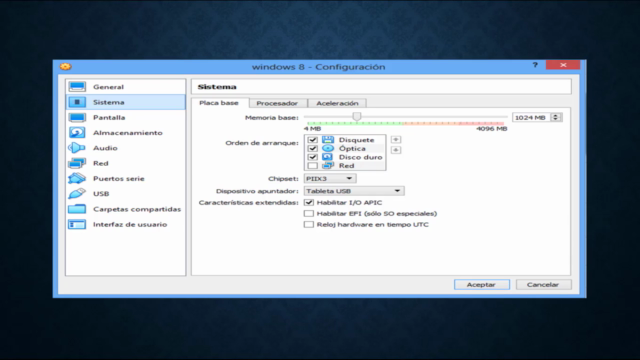Uncheck Disco duro in boot order

(x=313, y=157)
